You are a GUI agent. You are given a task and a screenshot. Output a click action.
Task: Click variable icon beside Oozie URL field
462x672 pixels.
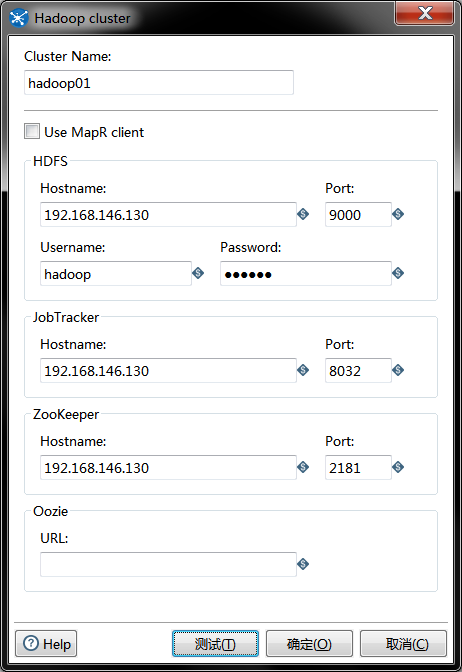tap(303, 564)
